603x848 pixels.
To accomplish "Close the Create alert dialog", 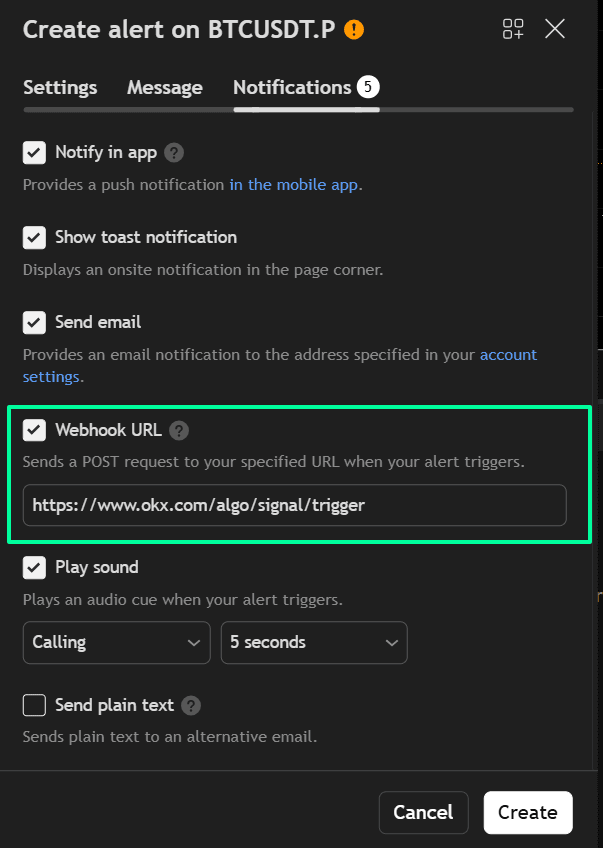I will pos(555,29).
